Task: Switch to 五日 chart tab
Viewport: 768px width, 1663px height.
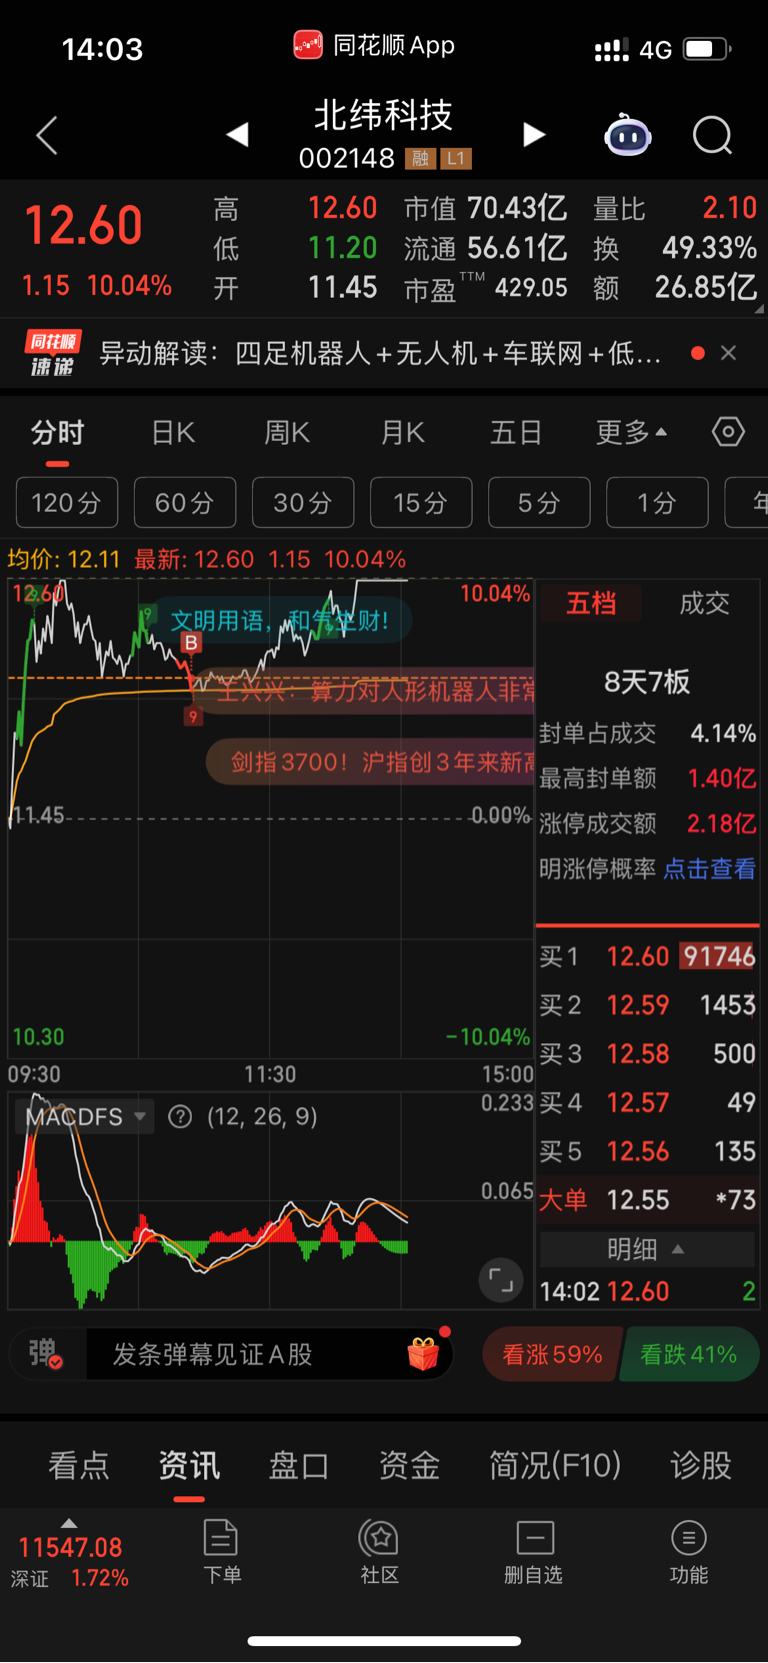Action: click(516, 432)
